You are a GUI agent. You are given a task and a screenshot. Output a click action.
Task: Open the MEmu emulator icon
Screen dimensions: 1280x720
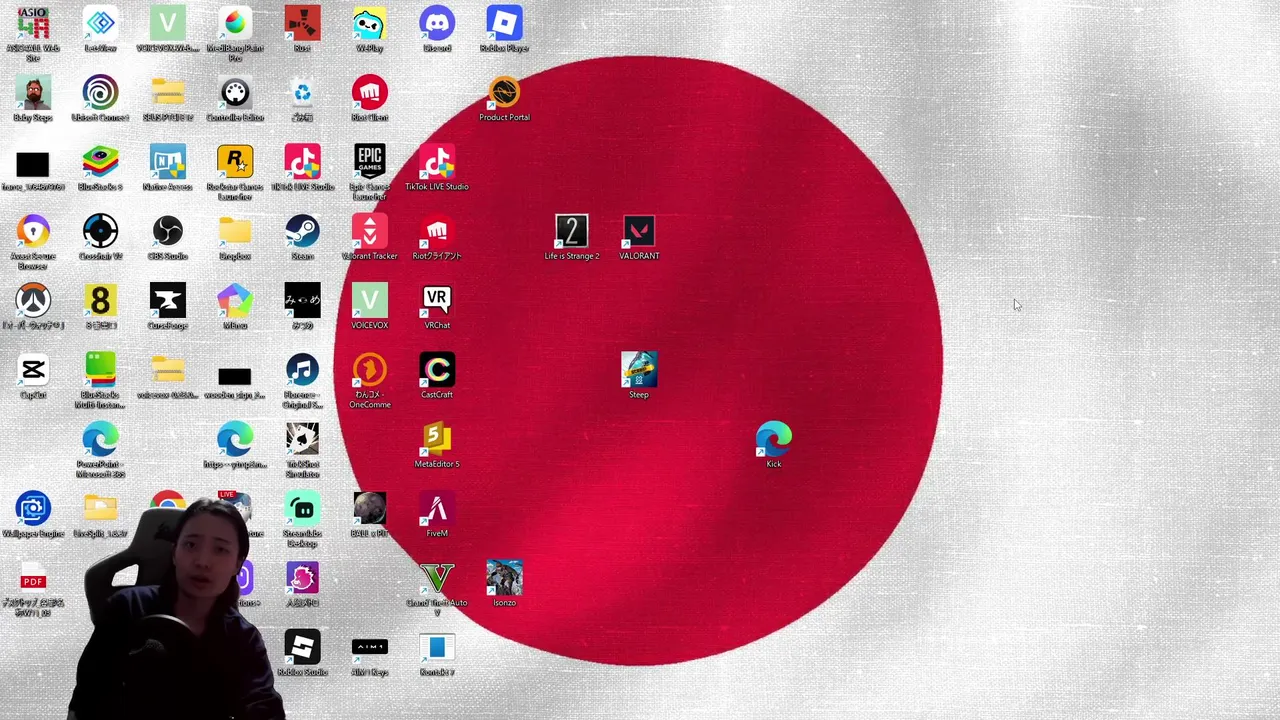coord(235,301)
